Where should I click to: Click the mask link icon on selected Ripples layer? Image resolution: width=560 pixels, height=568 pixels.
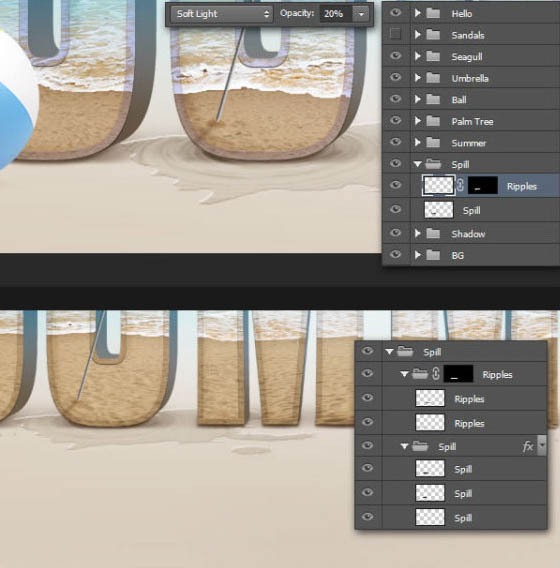(460, 185)
